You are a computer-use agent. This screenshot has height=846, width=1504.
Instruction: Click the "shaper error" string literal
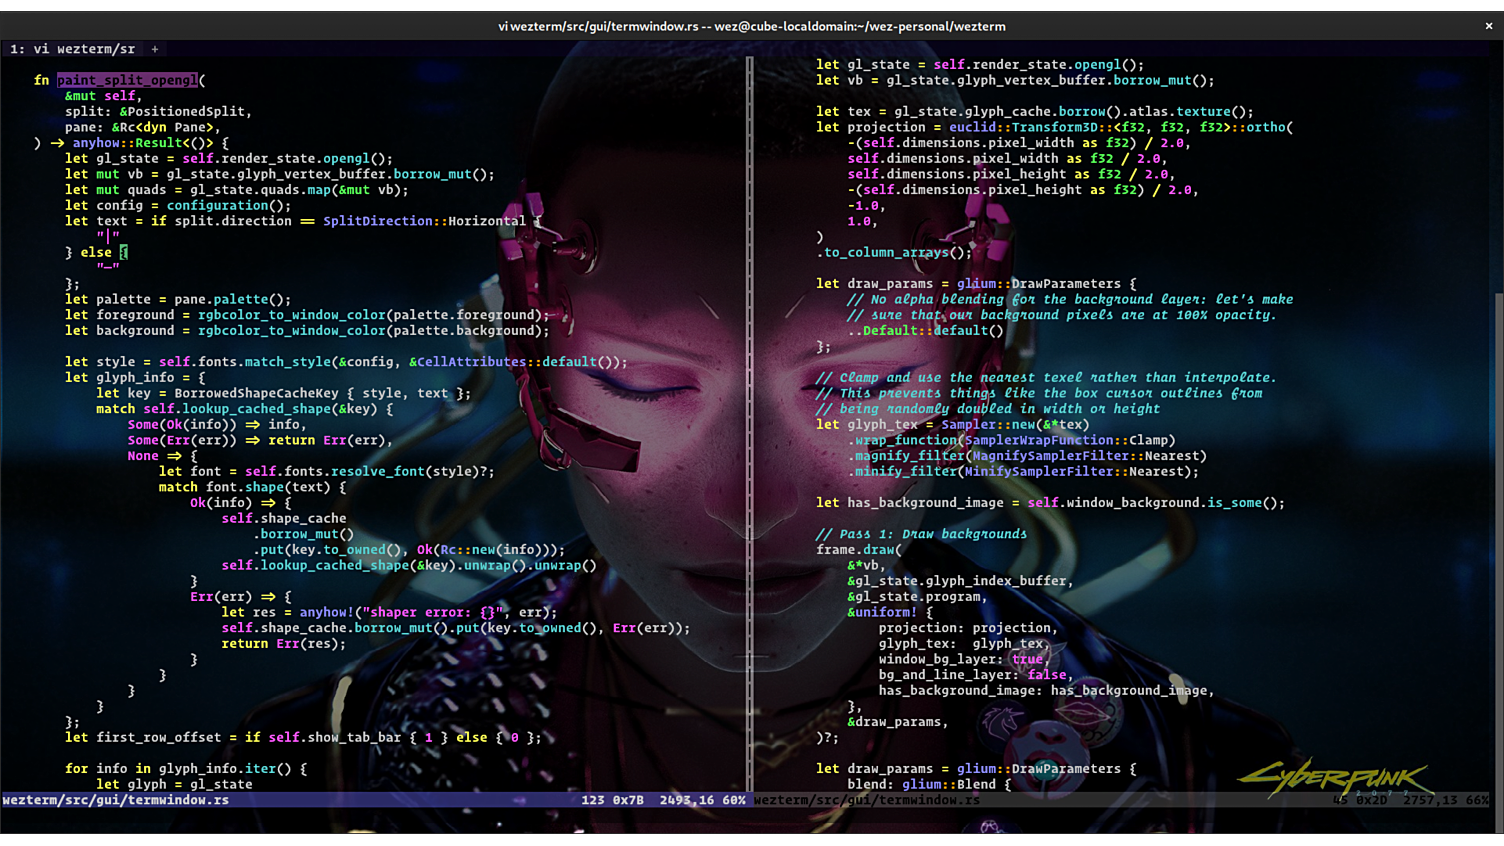432,612
